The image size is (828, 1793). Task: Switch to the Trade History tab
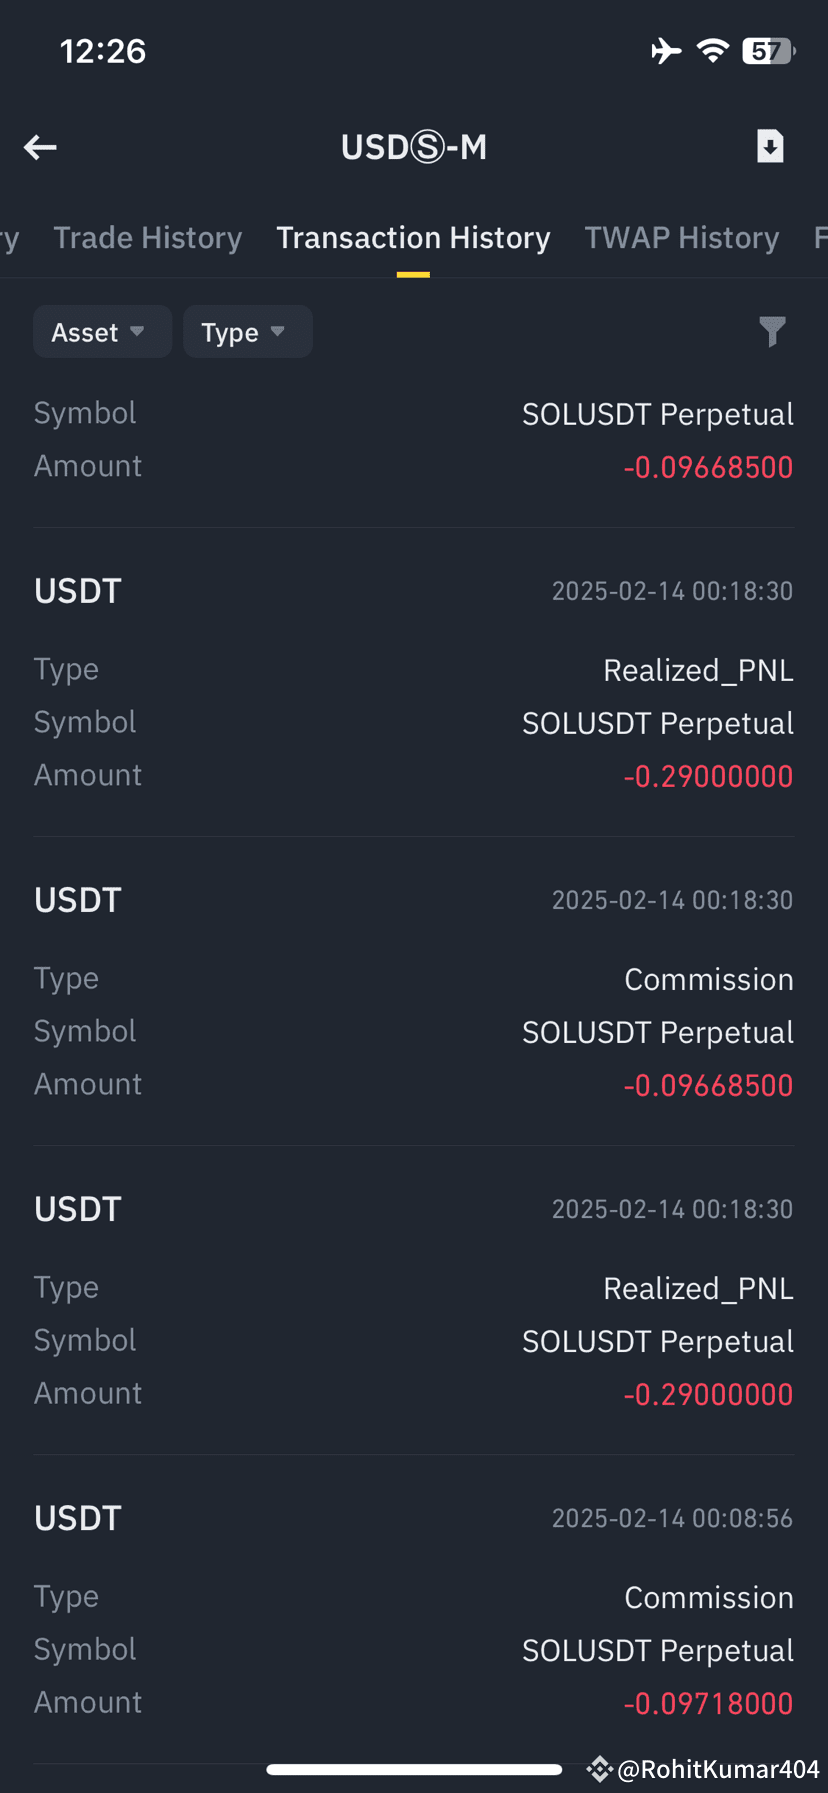pos(148,238)
